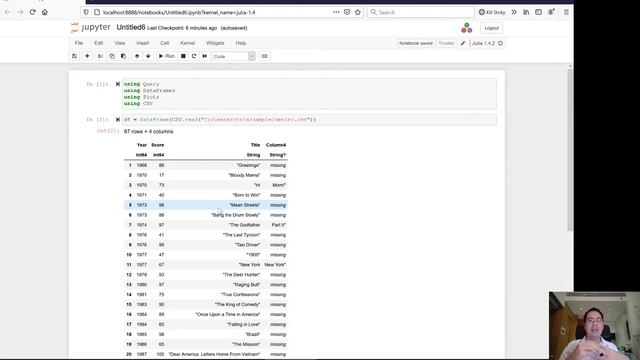Open the page actions three-dot menu

(x=336, y=12)
